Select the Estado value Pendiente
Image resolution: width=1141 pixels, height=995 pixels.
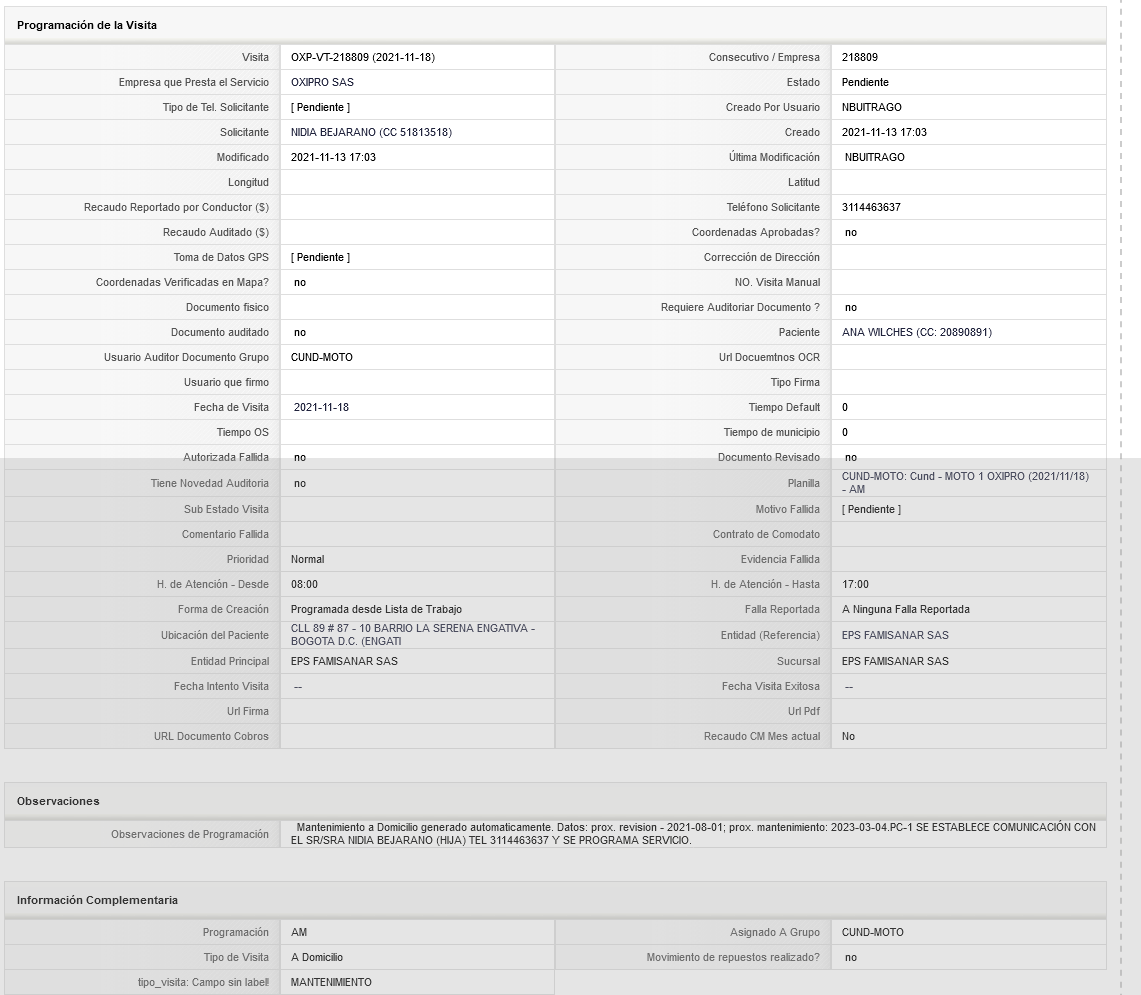click(x=865, y=82)
